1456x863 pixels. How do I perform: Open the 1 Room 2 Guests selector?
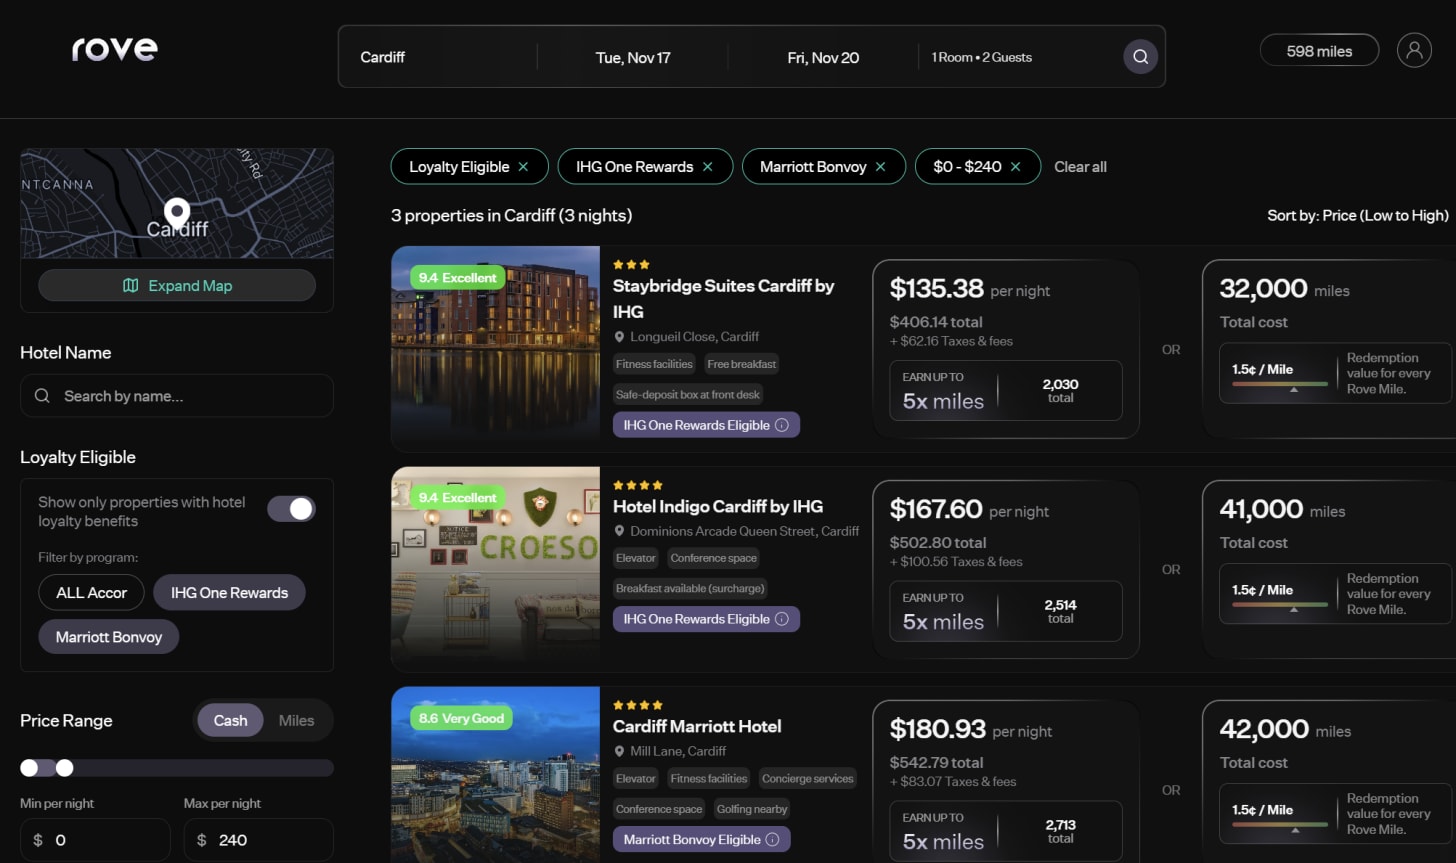point(981,57)
